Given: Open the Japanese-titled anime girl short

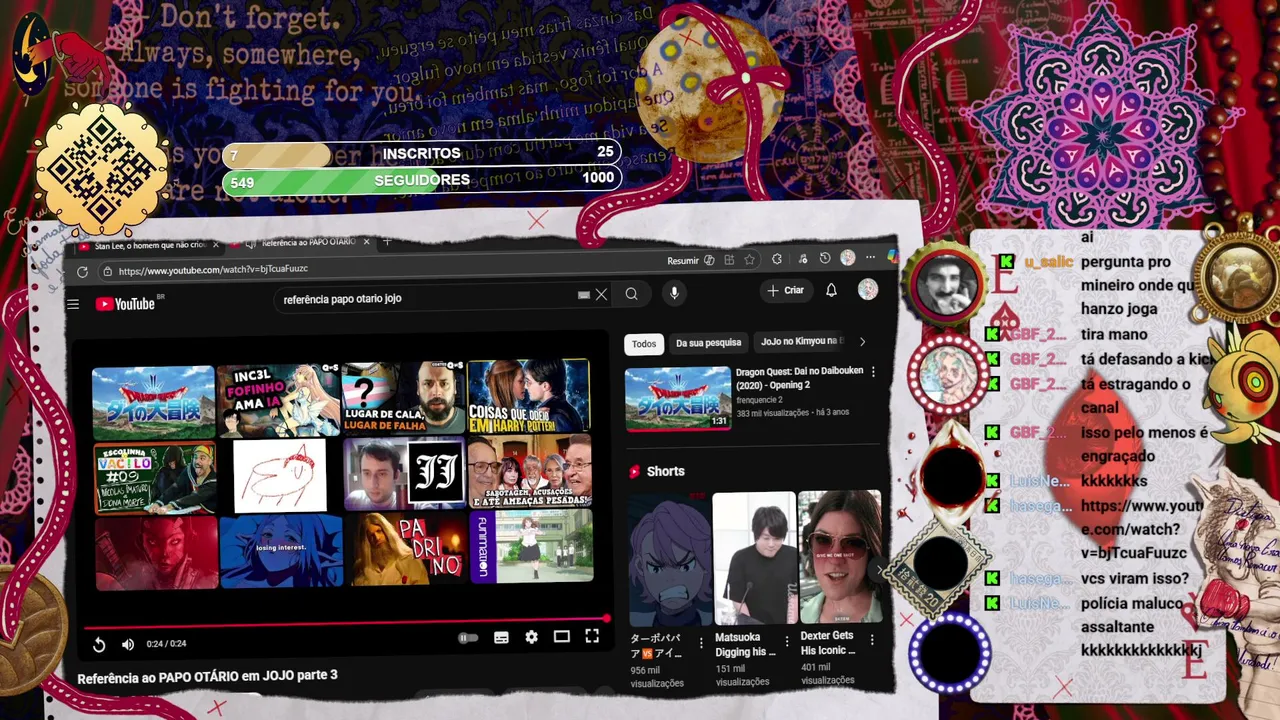Looking at the screenshot, I should [670, 558].
